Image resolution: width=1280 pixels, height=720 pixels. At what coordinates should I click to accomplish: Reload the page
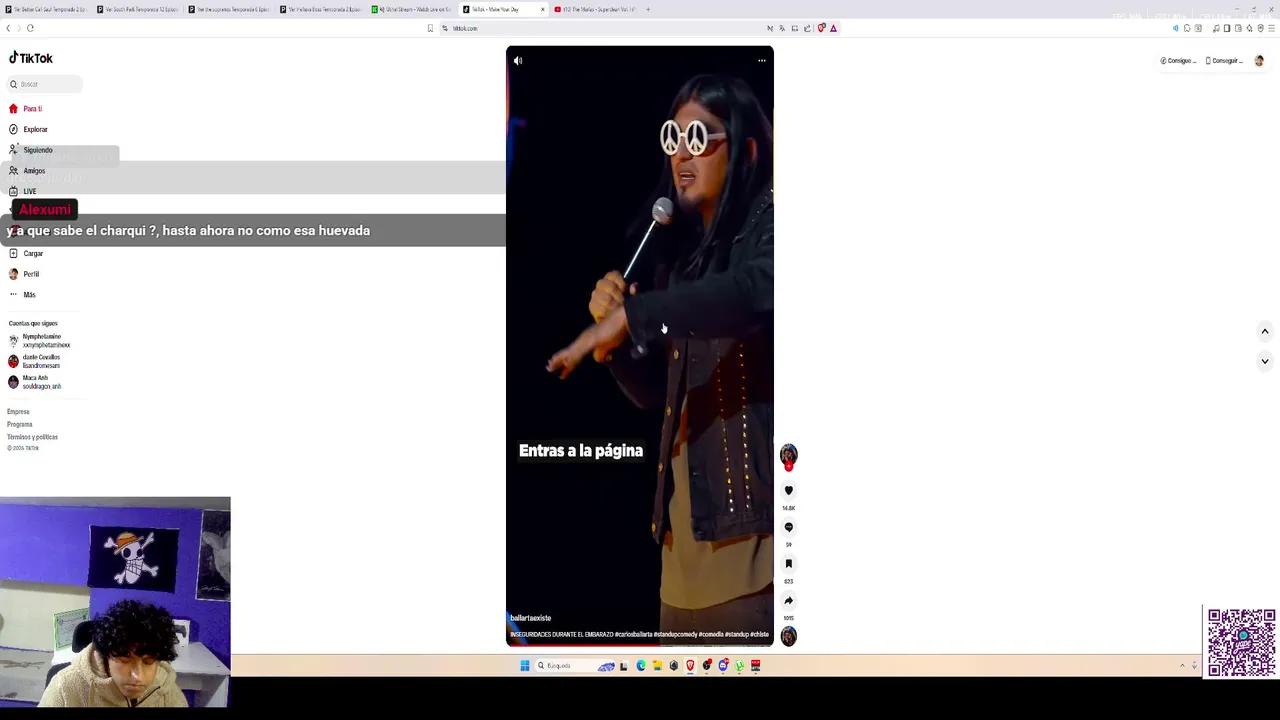30,28
